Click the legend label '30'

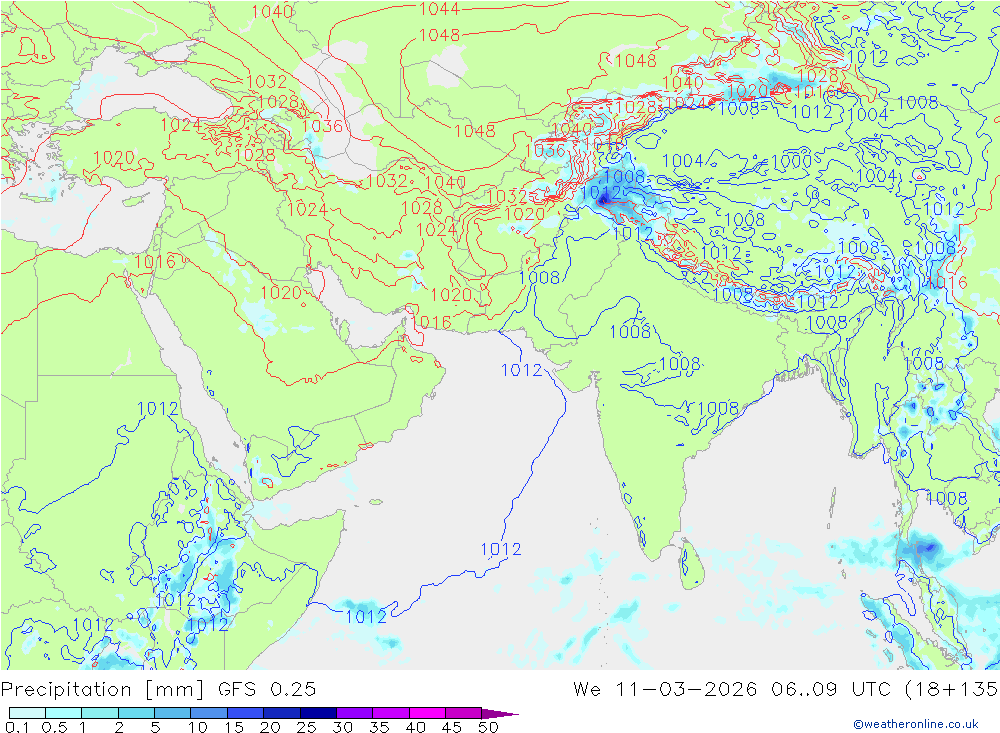[x=342, y=727]
